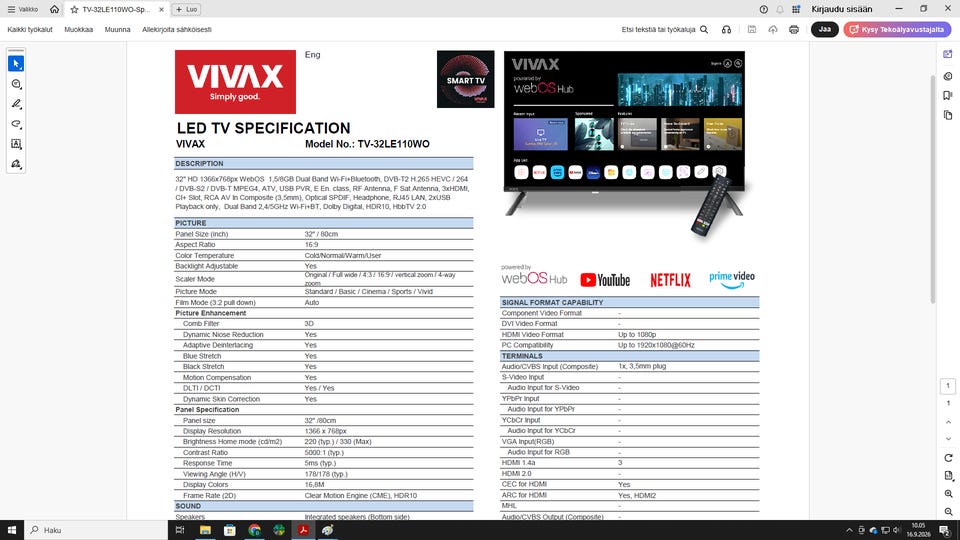Open the read aloud headphones icon
960x540 pixels.
pyautogui.click(x=726, y=29)
